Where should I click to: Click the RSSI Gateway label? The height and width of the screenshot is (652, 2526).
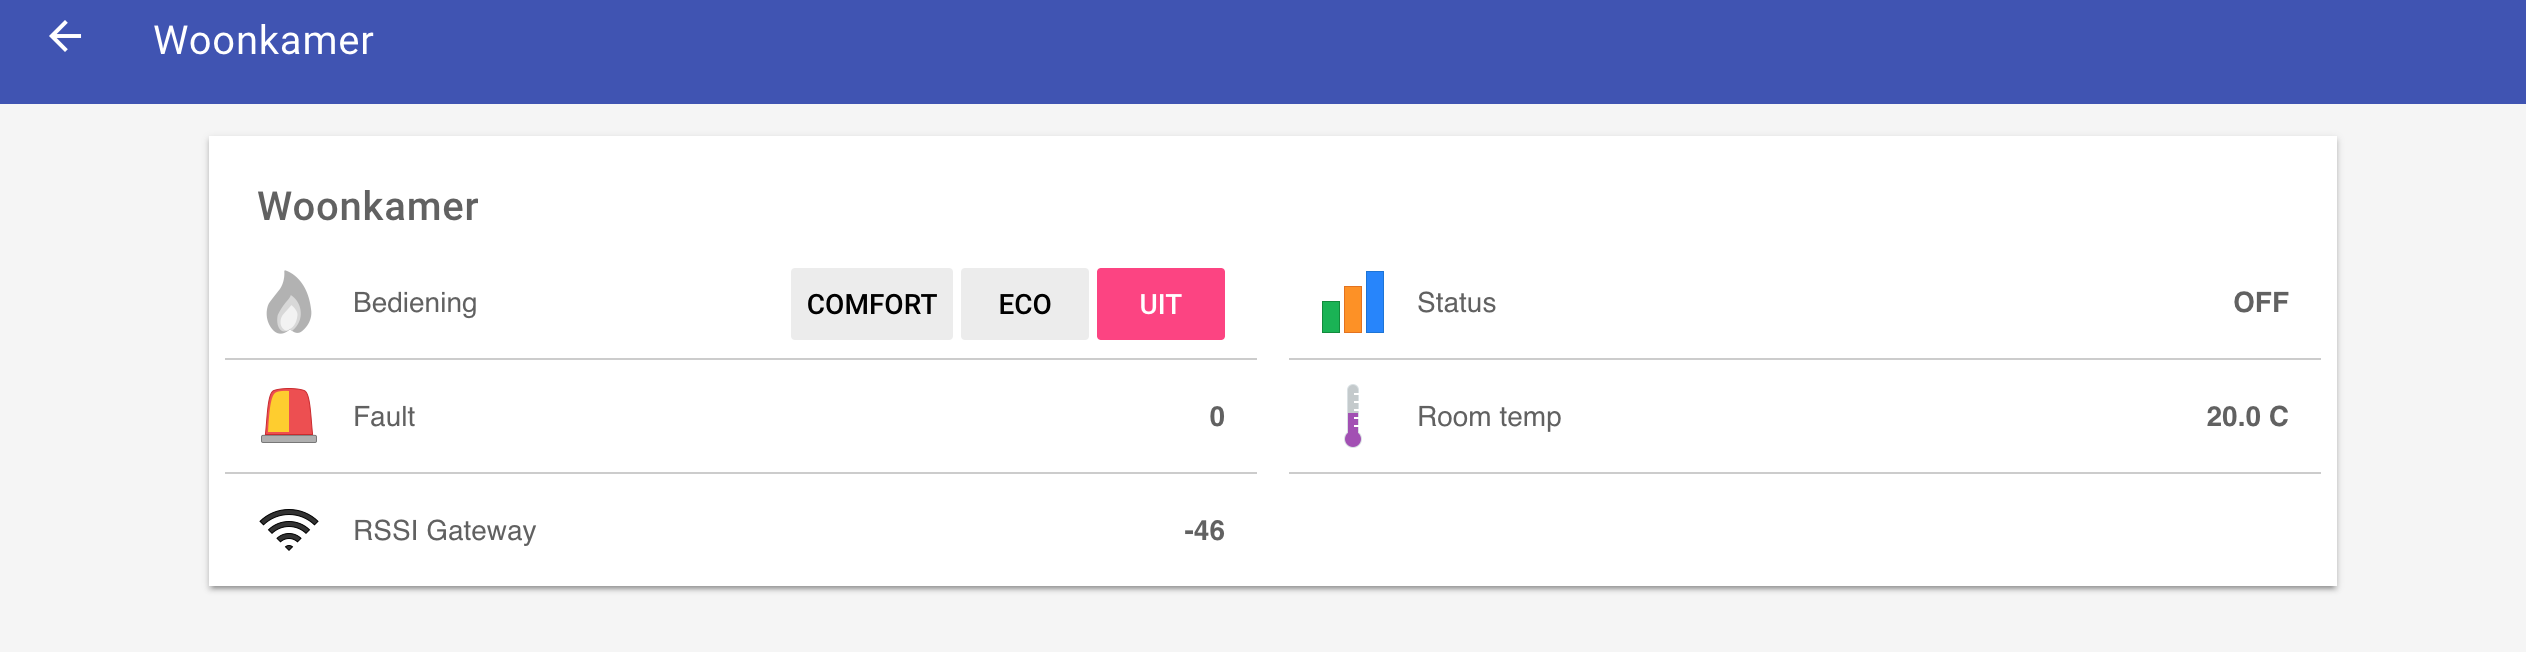(x=445, y=531)
